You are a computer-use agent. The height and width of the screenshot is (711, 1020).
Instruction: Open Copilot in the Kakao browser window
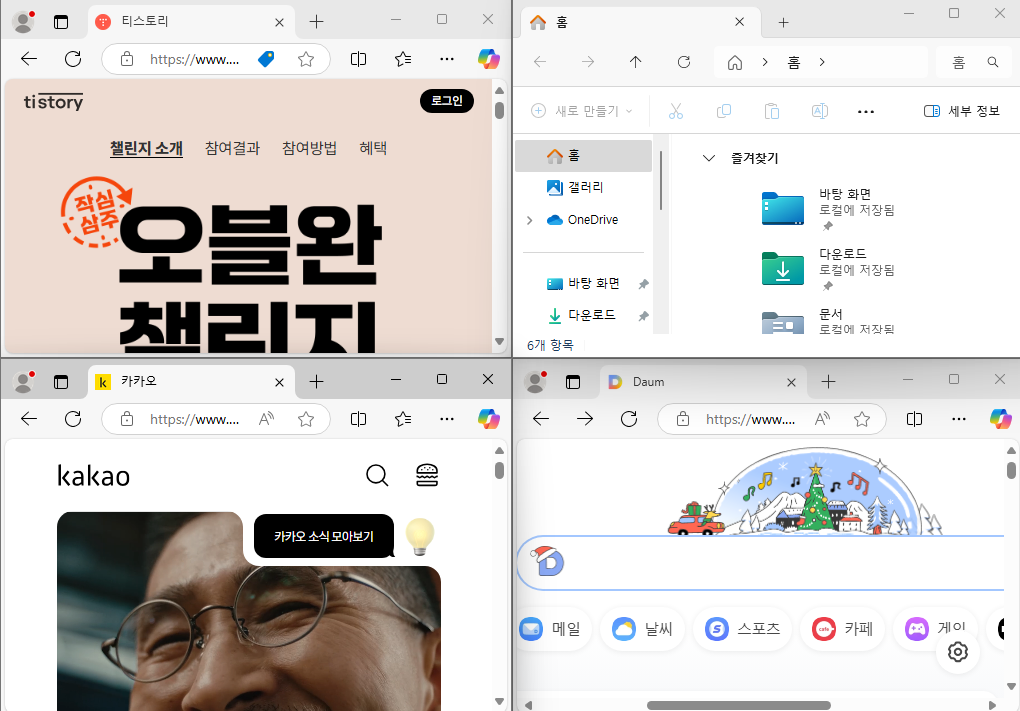(489, 420)
